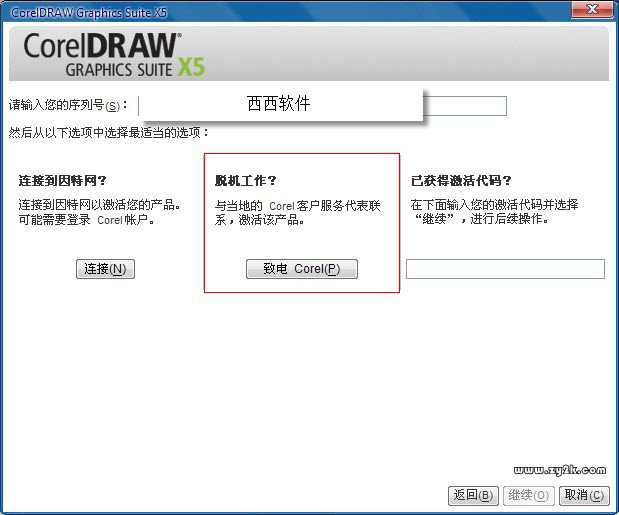This screenshot has width=619, height=515.
Task: Click the 脱机工作? heading
Action: (x=246, y=181)
